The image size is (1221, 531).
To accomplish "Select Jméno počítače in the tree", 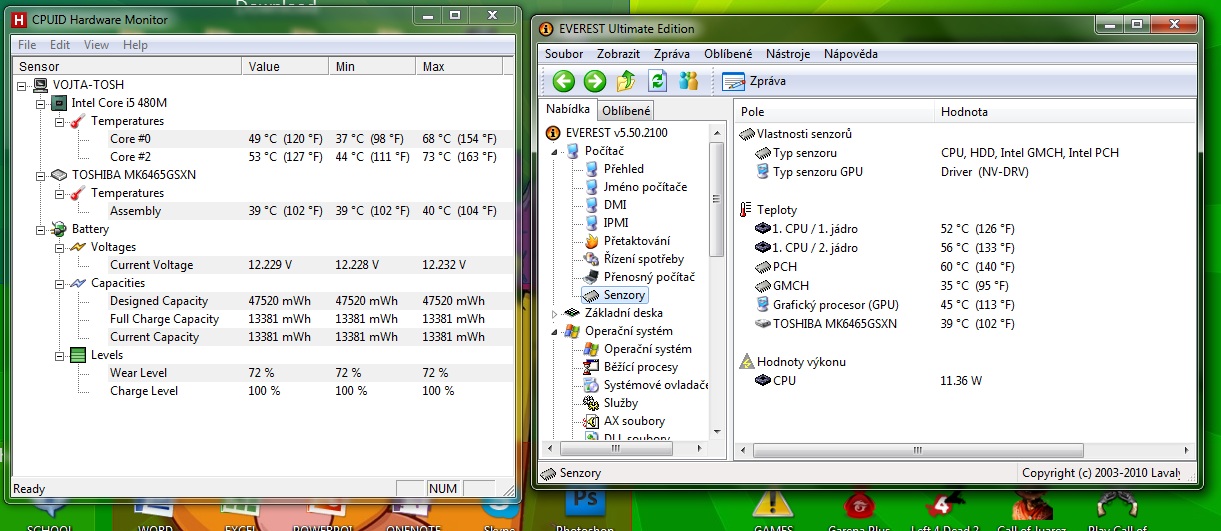I will click(635, 186).
